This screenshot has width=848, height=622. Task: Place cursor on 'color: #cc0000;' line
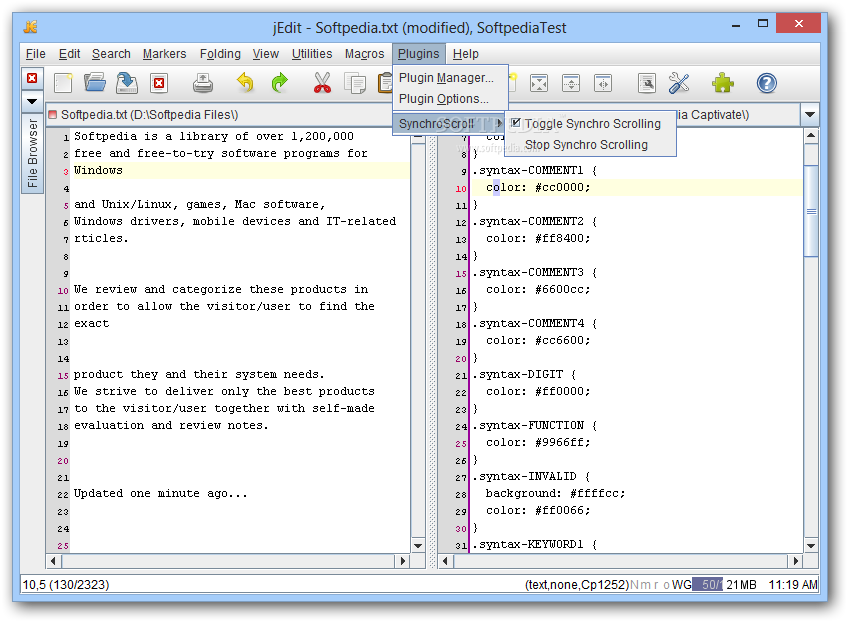coord(538,187)
